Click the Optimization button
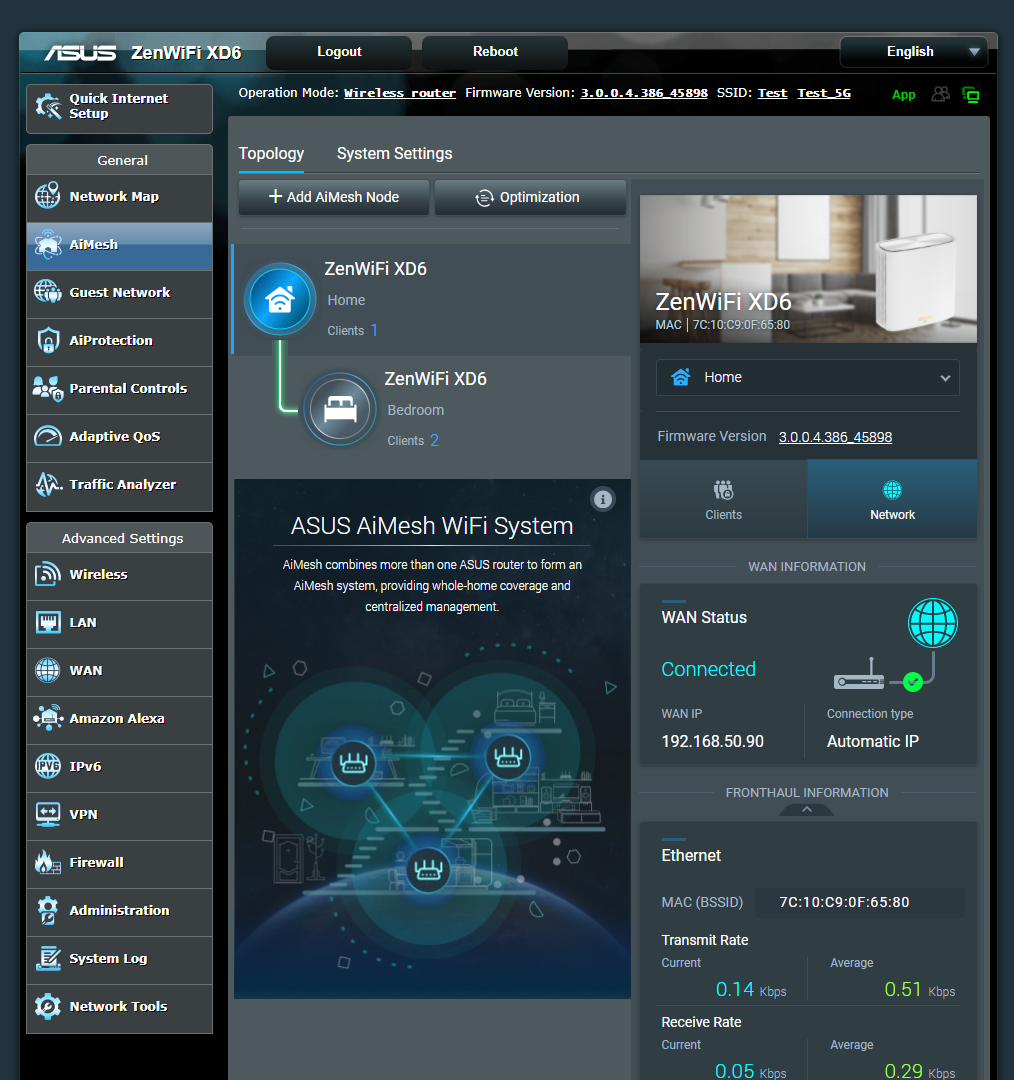 click(530, 197)
